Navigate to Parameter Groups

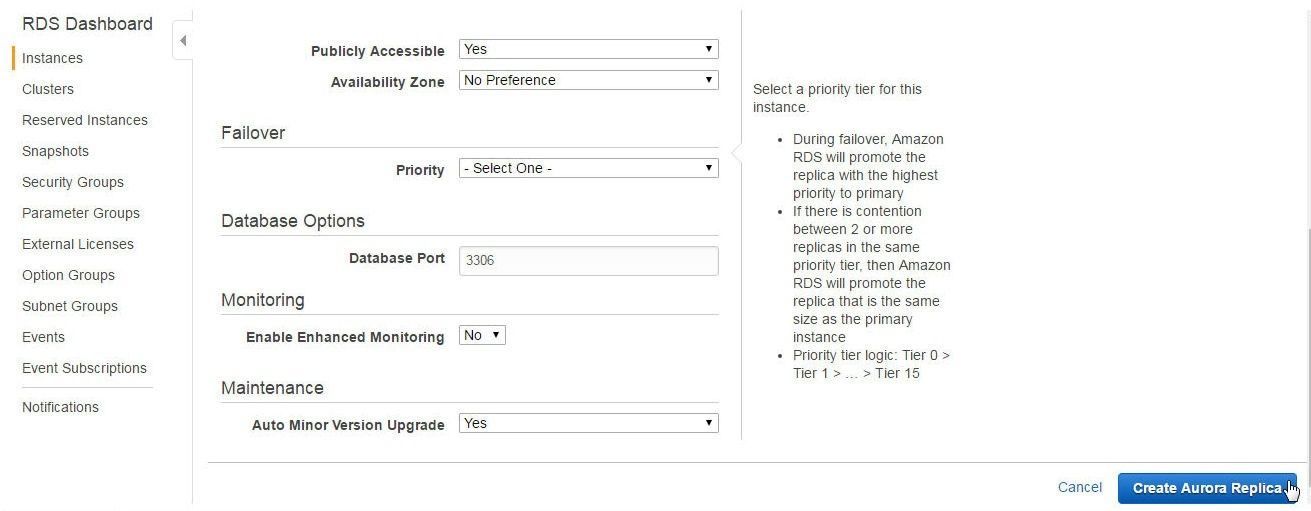81,213
